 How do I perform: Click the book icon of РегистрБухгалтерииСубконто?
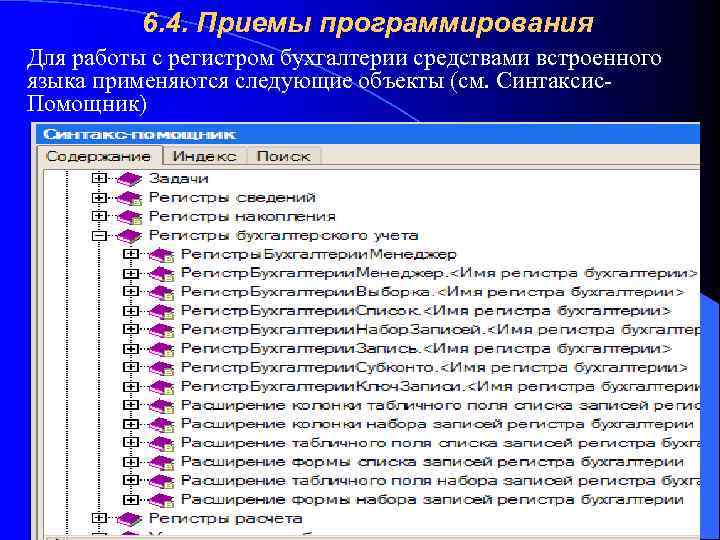162,368
